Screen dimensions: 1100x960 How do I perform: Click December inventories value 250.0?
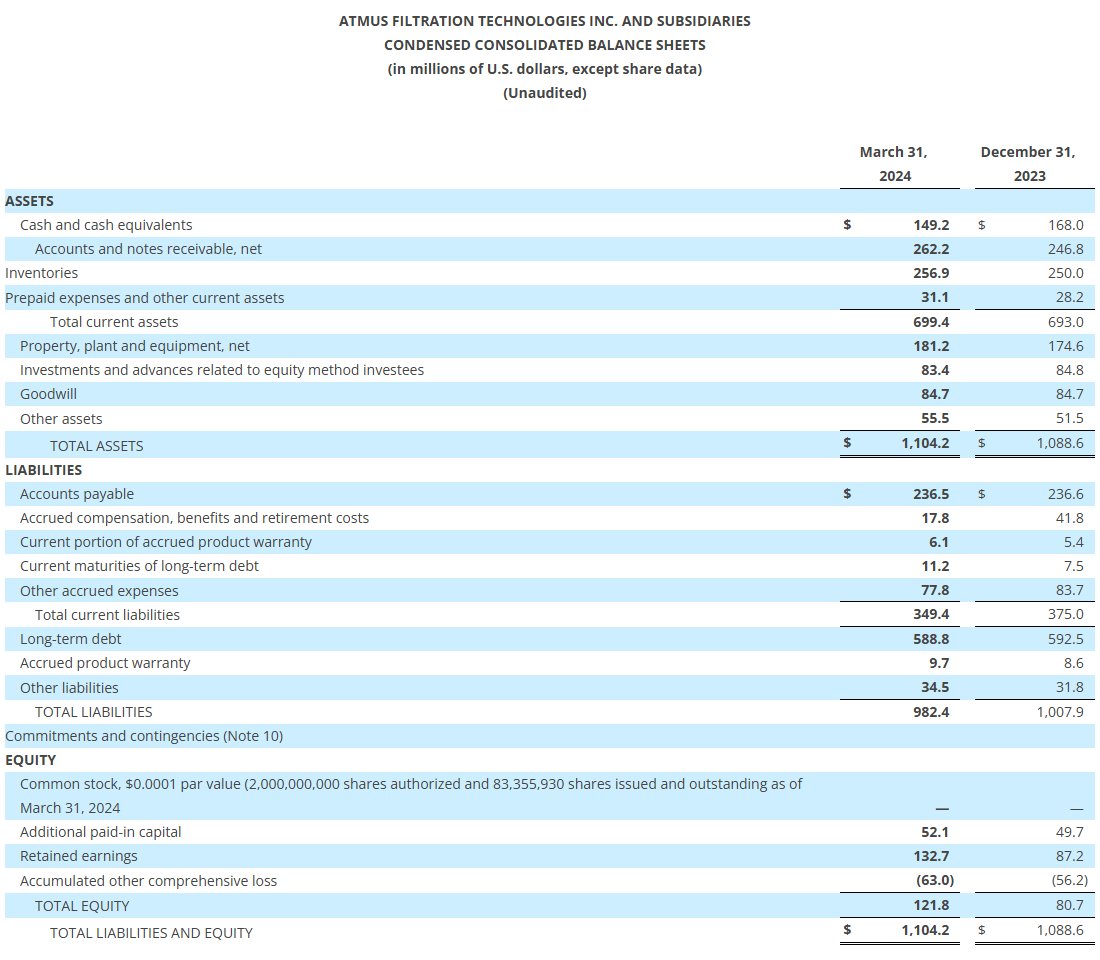[1066, 273]
